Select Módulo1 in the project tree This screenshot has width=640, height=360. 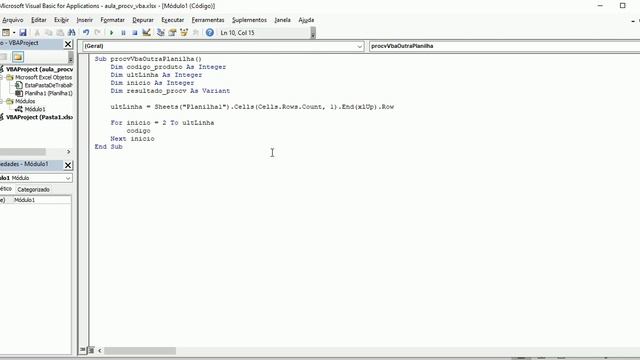point(35,109)
